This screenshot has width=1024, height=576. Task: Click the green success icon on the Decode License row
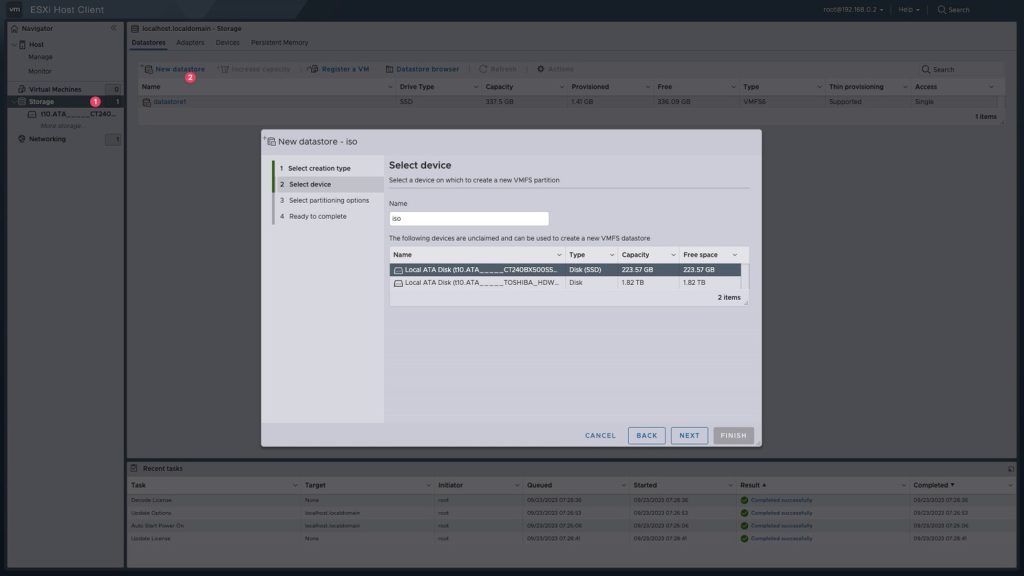click(744, 500)
